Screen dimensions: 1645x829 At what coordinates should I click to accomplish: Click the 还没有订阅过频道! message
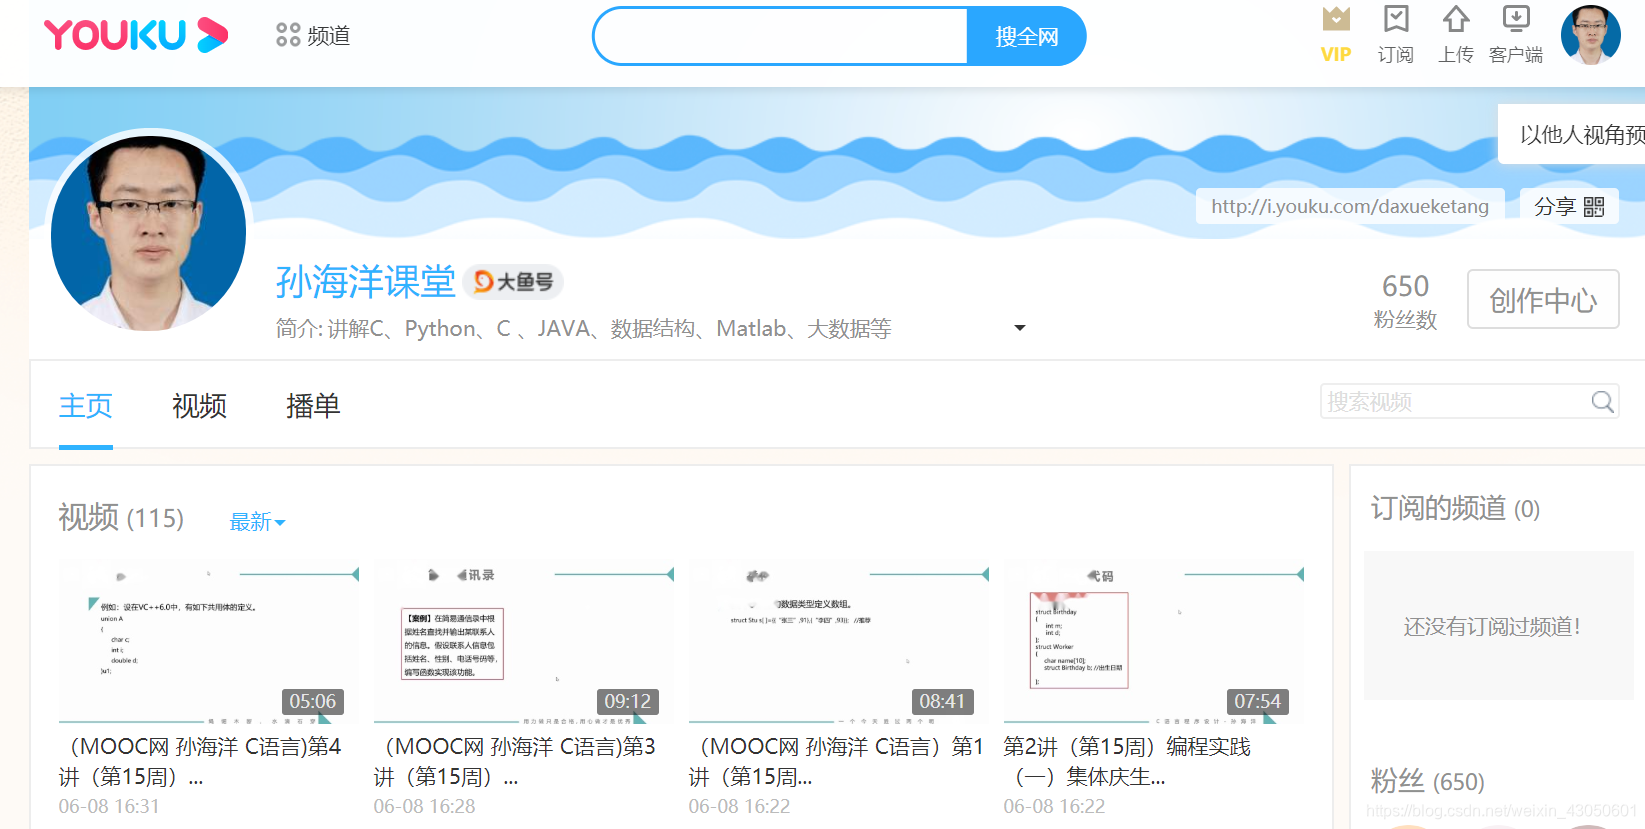click(1492, 627)
